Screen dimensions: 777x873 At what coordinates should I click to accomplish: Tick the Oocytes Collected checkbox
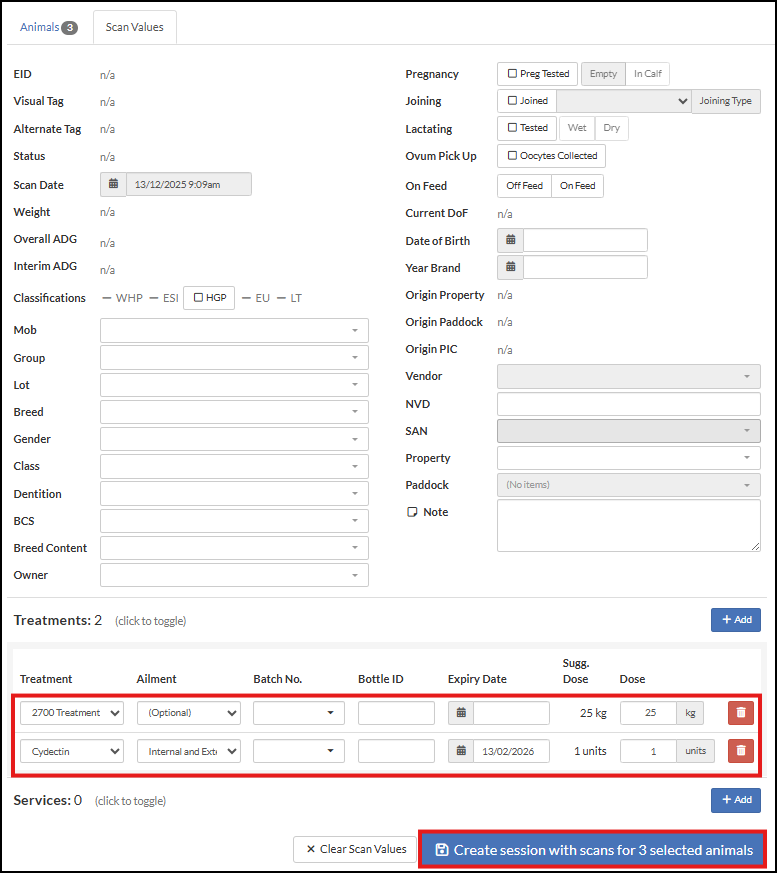tap(513, 156)
